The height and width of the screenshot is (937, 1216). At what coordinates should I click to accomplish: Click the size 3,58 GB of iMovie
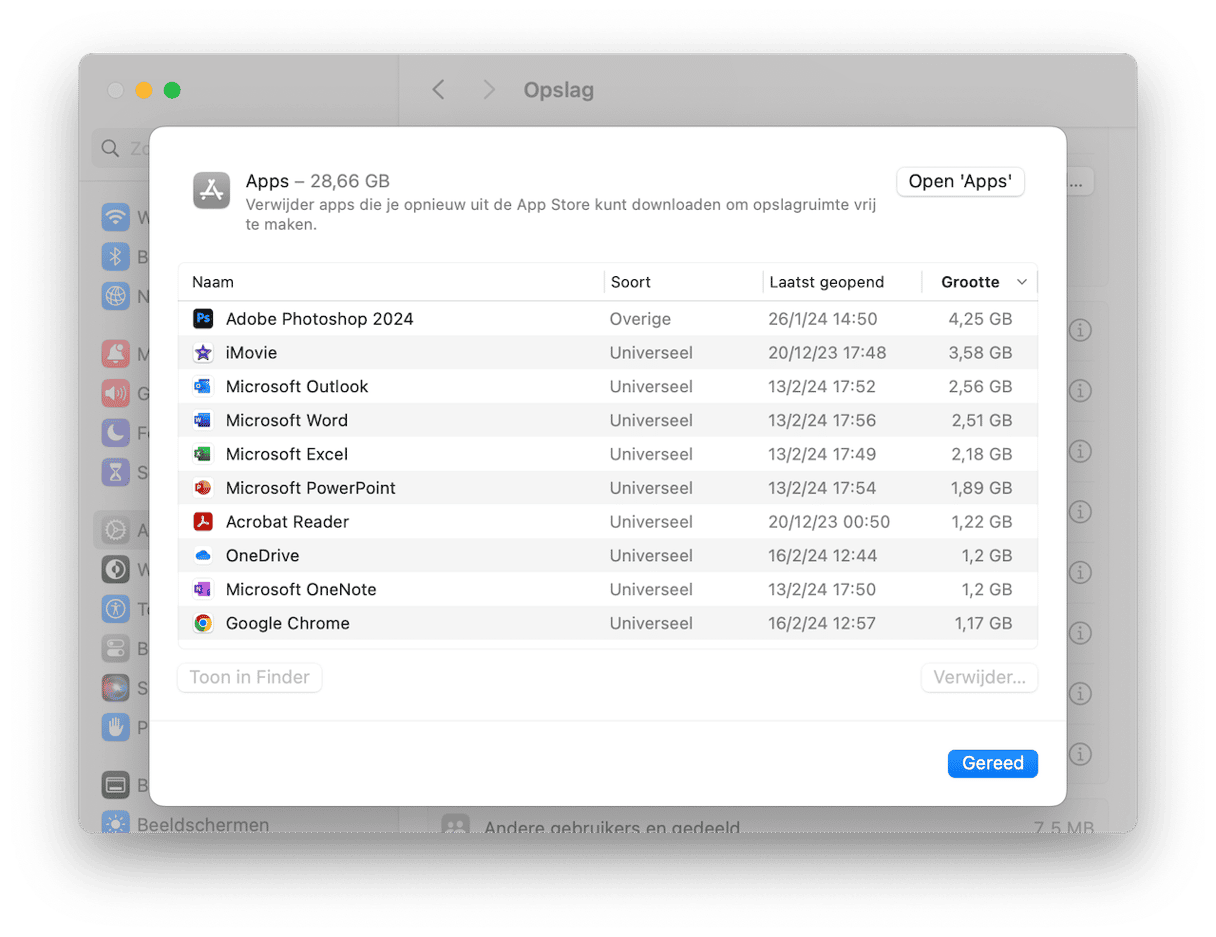coord(980,353)
